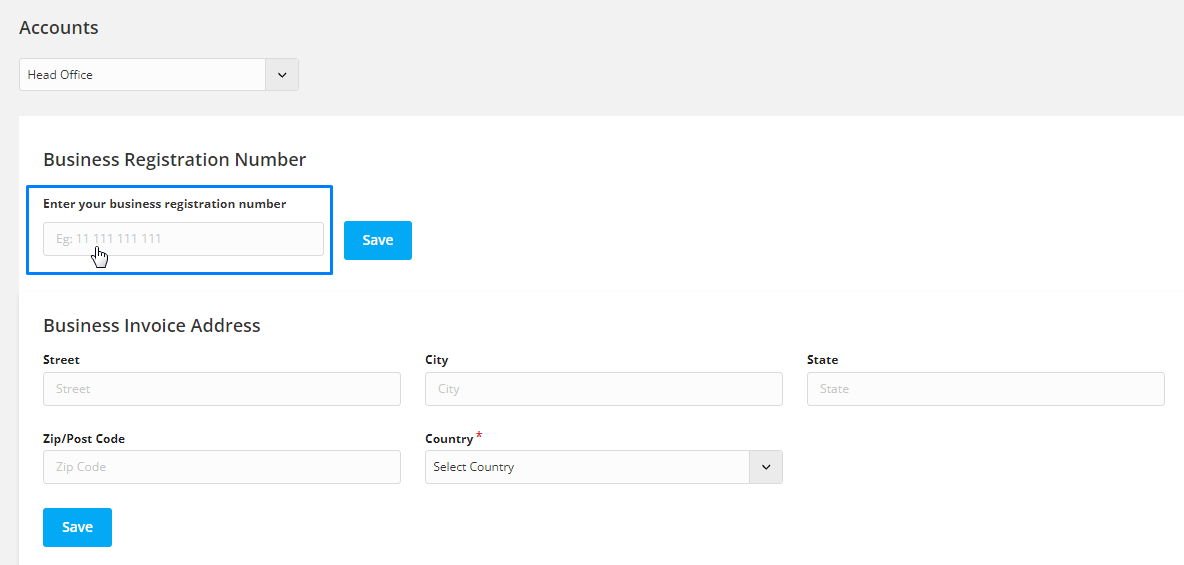
Task: Click the State field label
Action: pyautogui.click(x=822, y=360)
